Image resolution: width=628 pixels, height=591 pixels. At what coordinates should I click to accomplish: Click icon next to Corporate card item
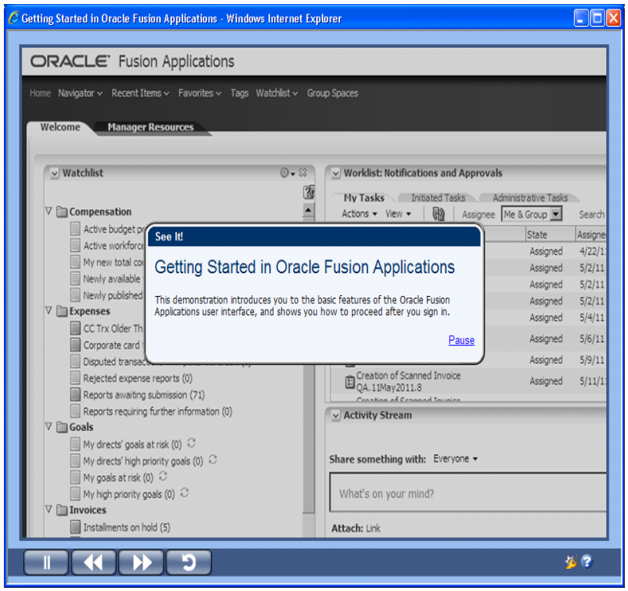tap(75, 345)
